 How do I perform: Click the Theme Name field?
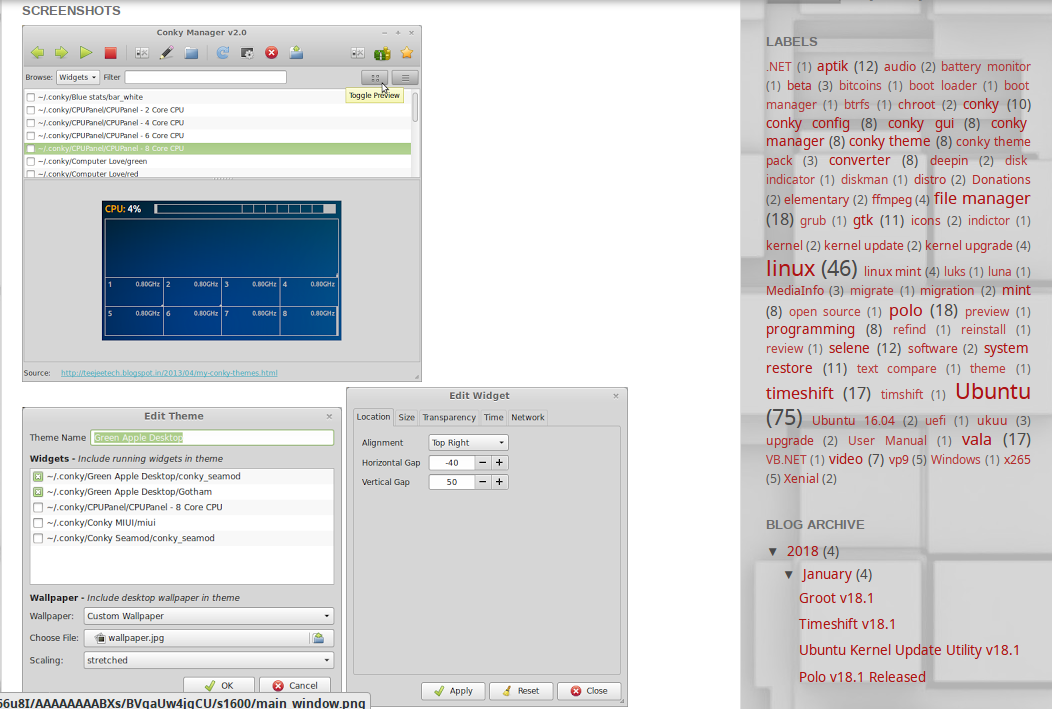tap(212, 437)
